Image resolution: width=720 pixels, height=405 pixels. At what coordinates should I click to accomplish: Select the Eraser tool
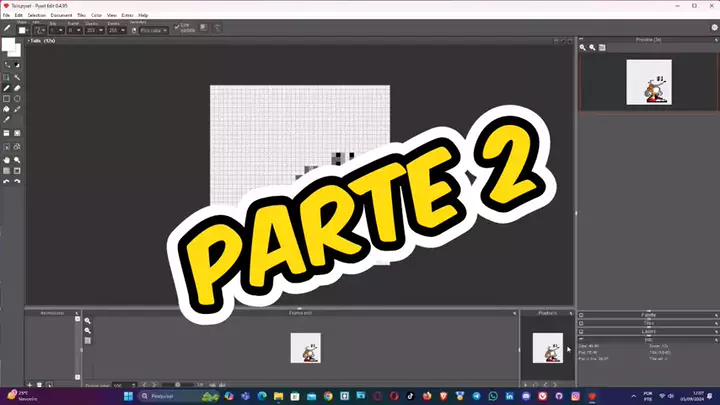17,87
